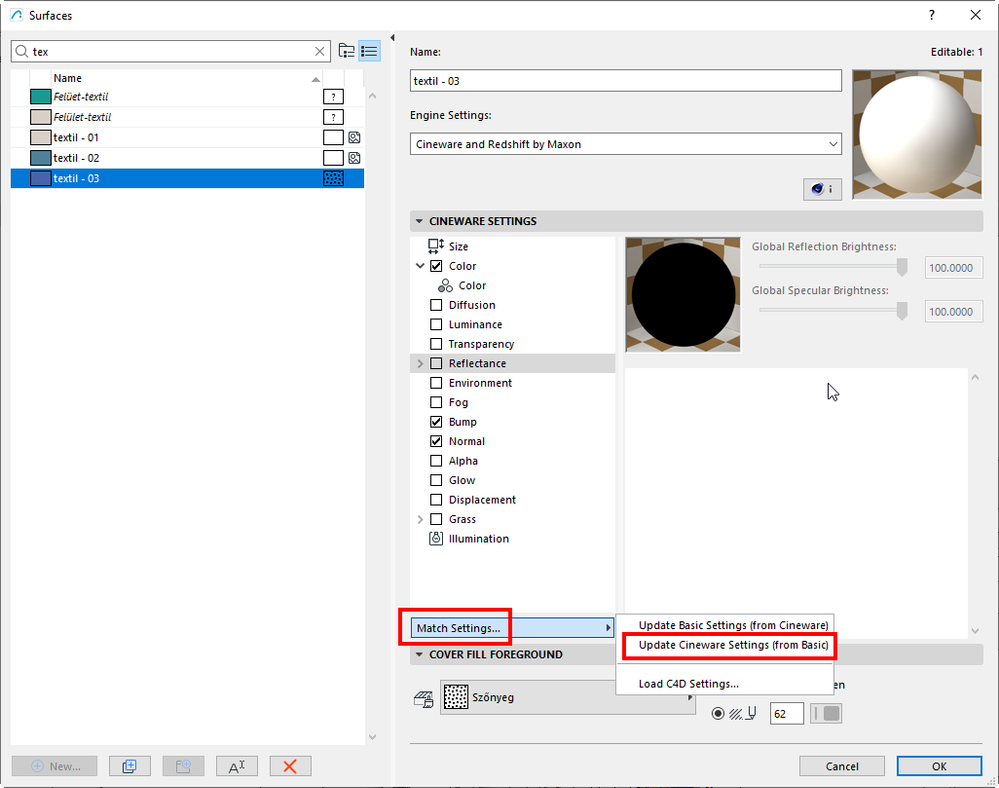The width and height of the screenshot is (999, 788).
Task: Click the fill pen color swatch button
Action: 826,713
